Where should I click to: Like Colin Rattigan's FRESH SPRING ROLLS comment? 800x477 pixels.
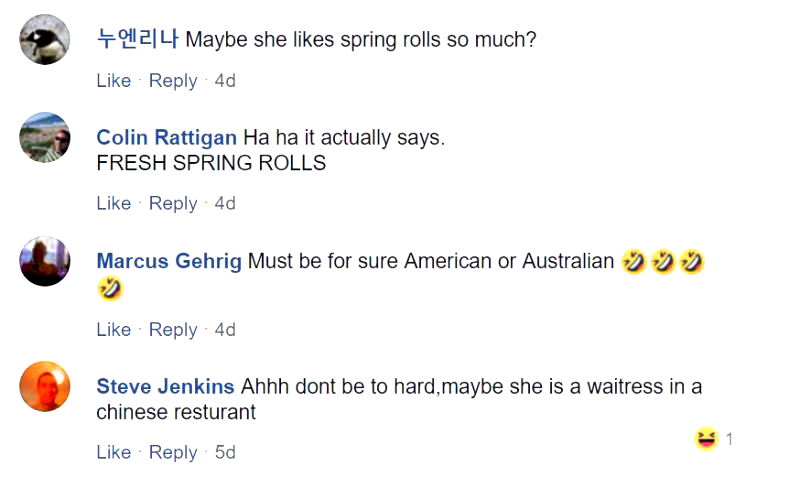[113, 203]
